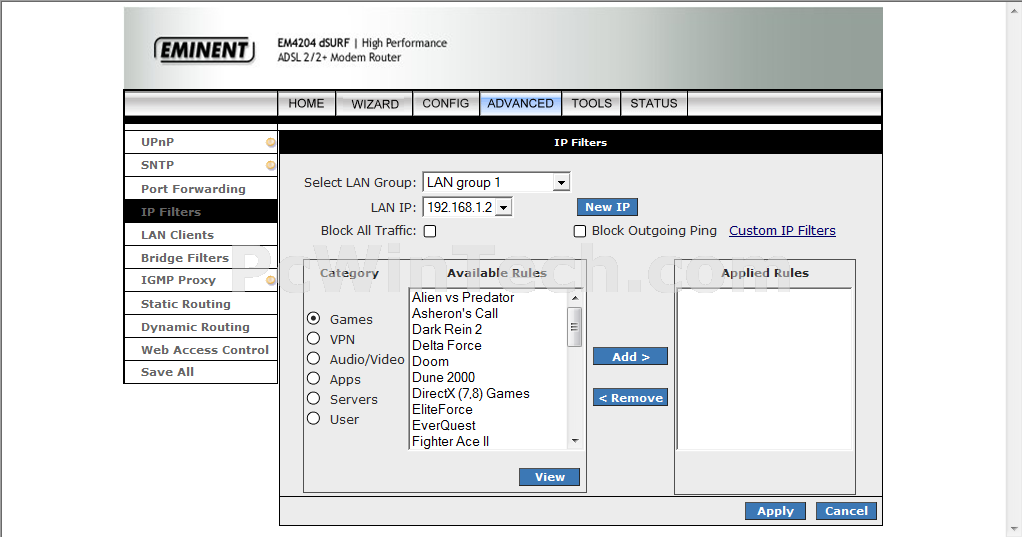
Task: Choose the Audio/Video category radio button
Action: 314,358
